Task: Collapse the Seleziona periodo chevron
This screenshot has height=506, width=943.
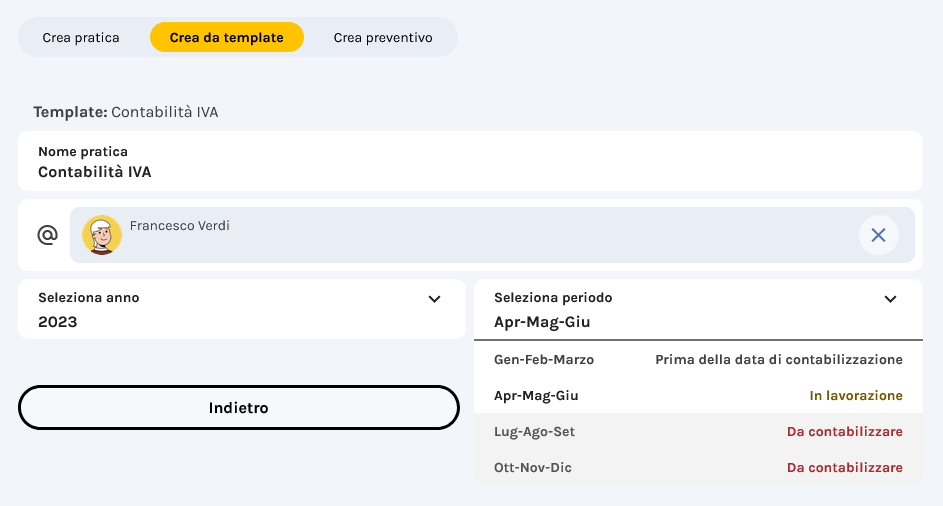Action: [x=890, y=298]
